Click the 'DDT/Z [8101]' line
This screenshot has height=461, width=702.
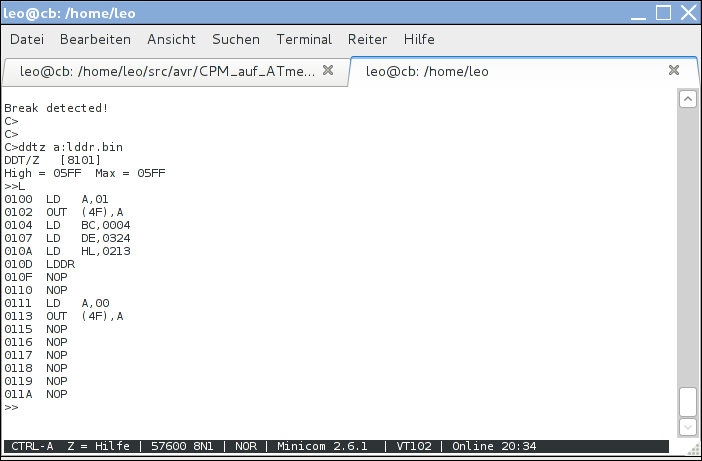52,160
